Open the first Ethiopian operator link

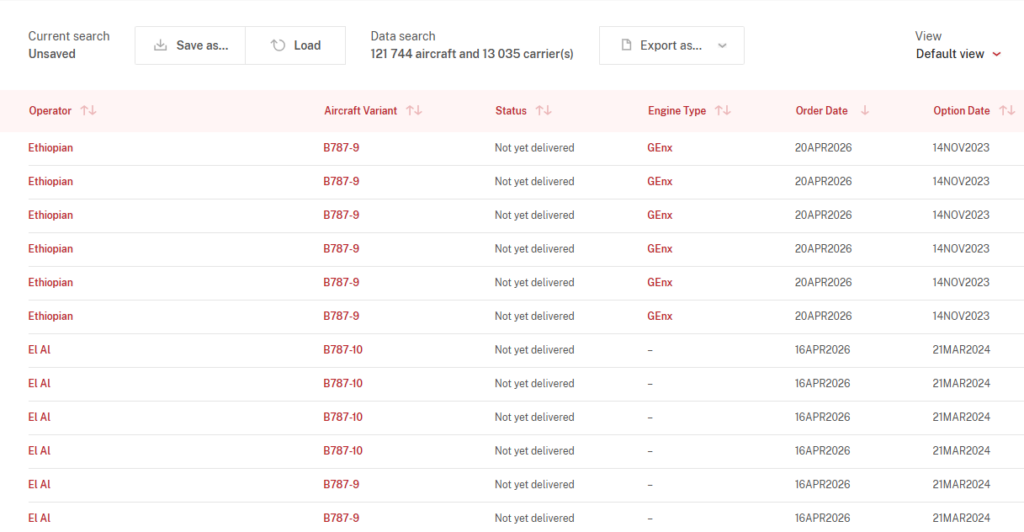coord(50,148)
